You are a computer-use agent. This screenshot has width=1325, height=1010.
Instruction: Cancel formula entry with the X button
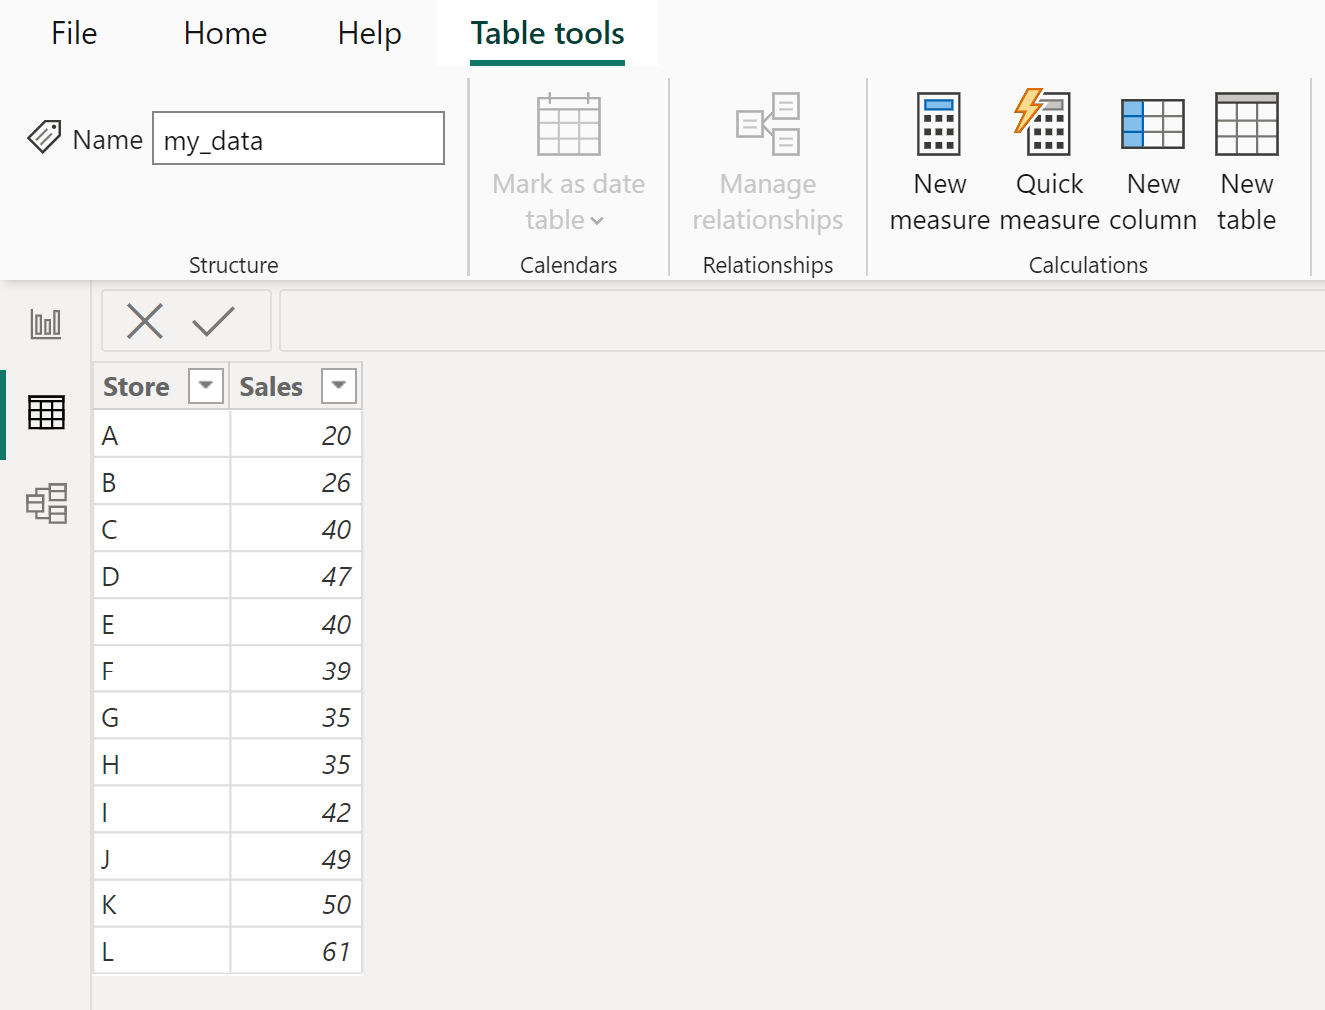tap(145, 321)
